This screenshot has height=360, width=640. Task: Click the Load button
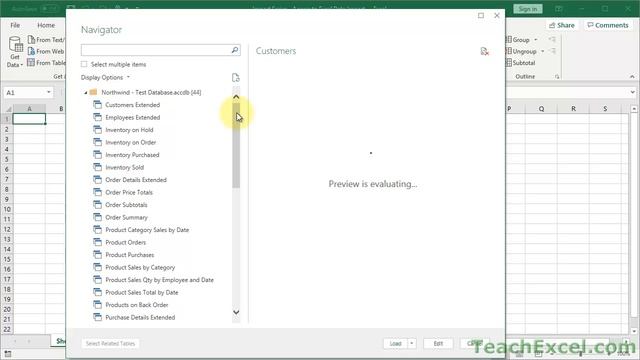(396, 343)
